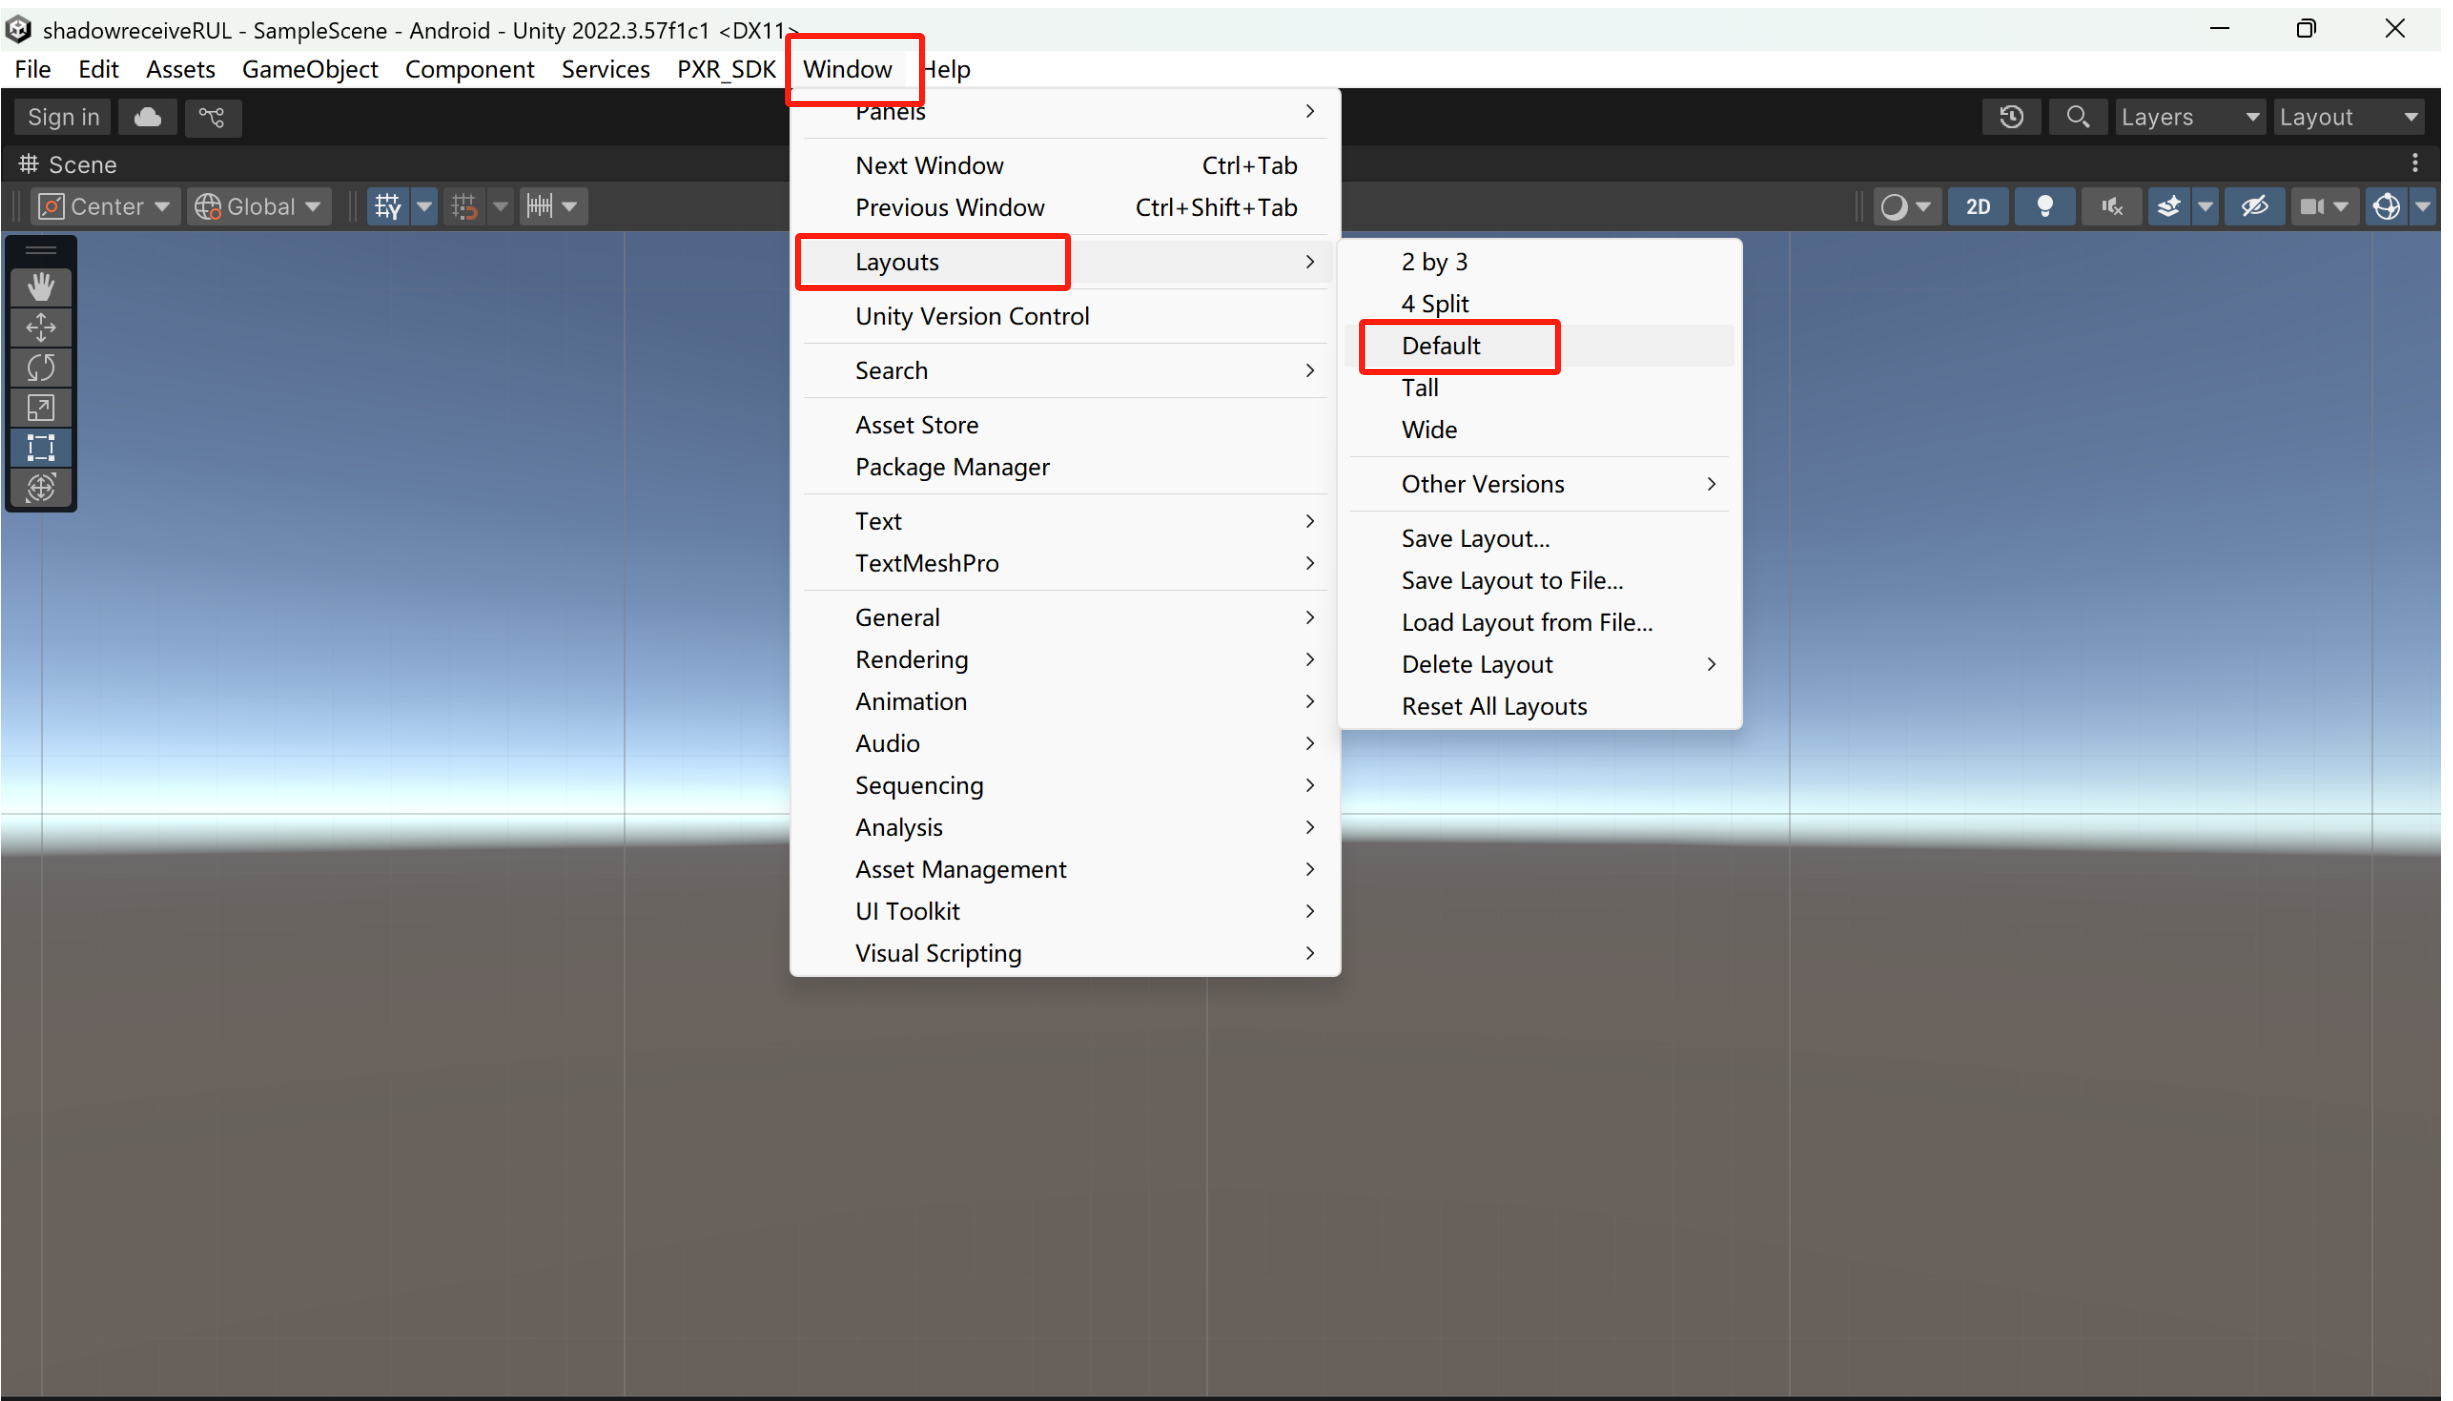Open the Global rotation dropdown
Image resolution: width=2453 pixels, height=1401 pixels.
click(259, 207)
